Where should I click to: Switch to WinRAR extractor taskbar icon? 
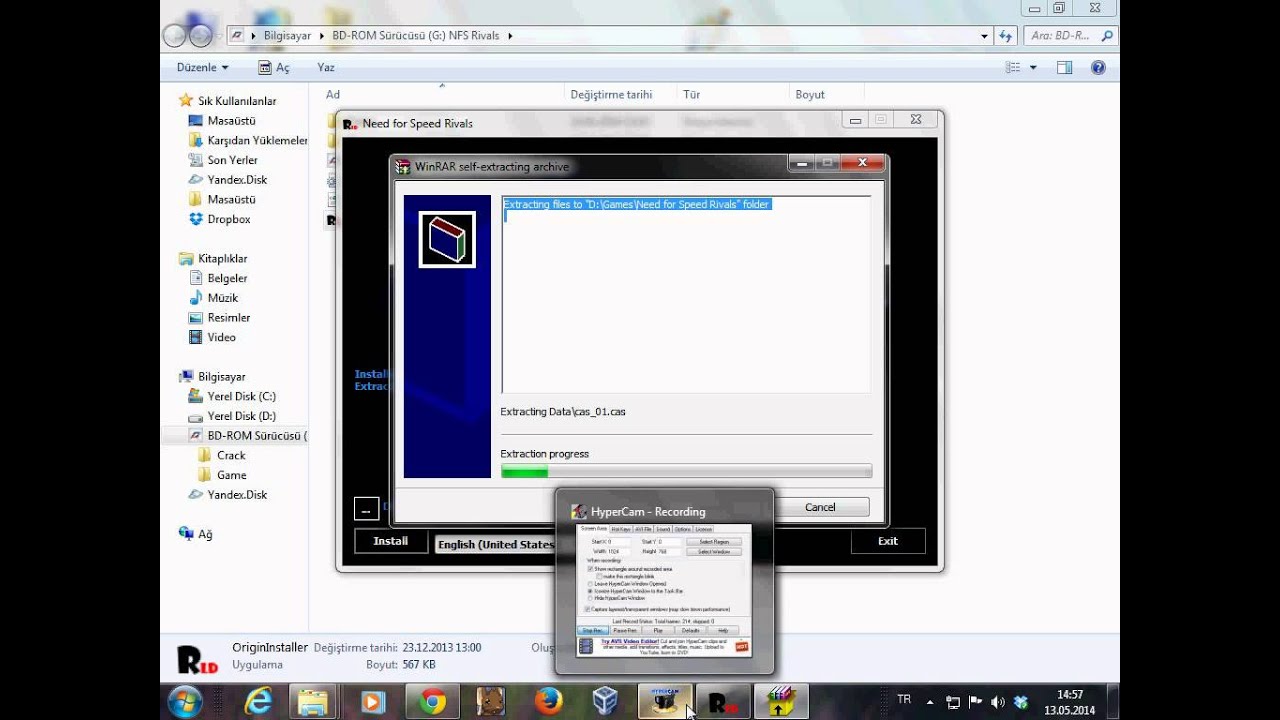click(780, 702)
